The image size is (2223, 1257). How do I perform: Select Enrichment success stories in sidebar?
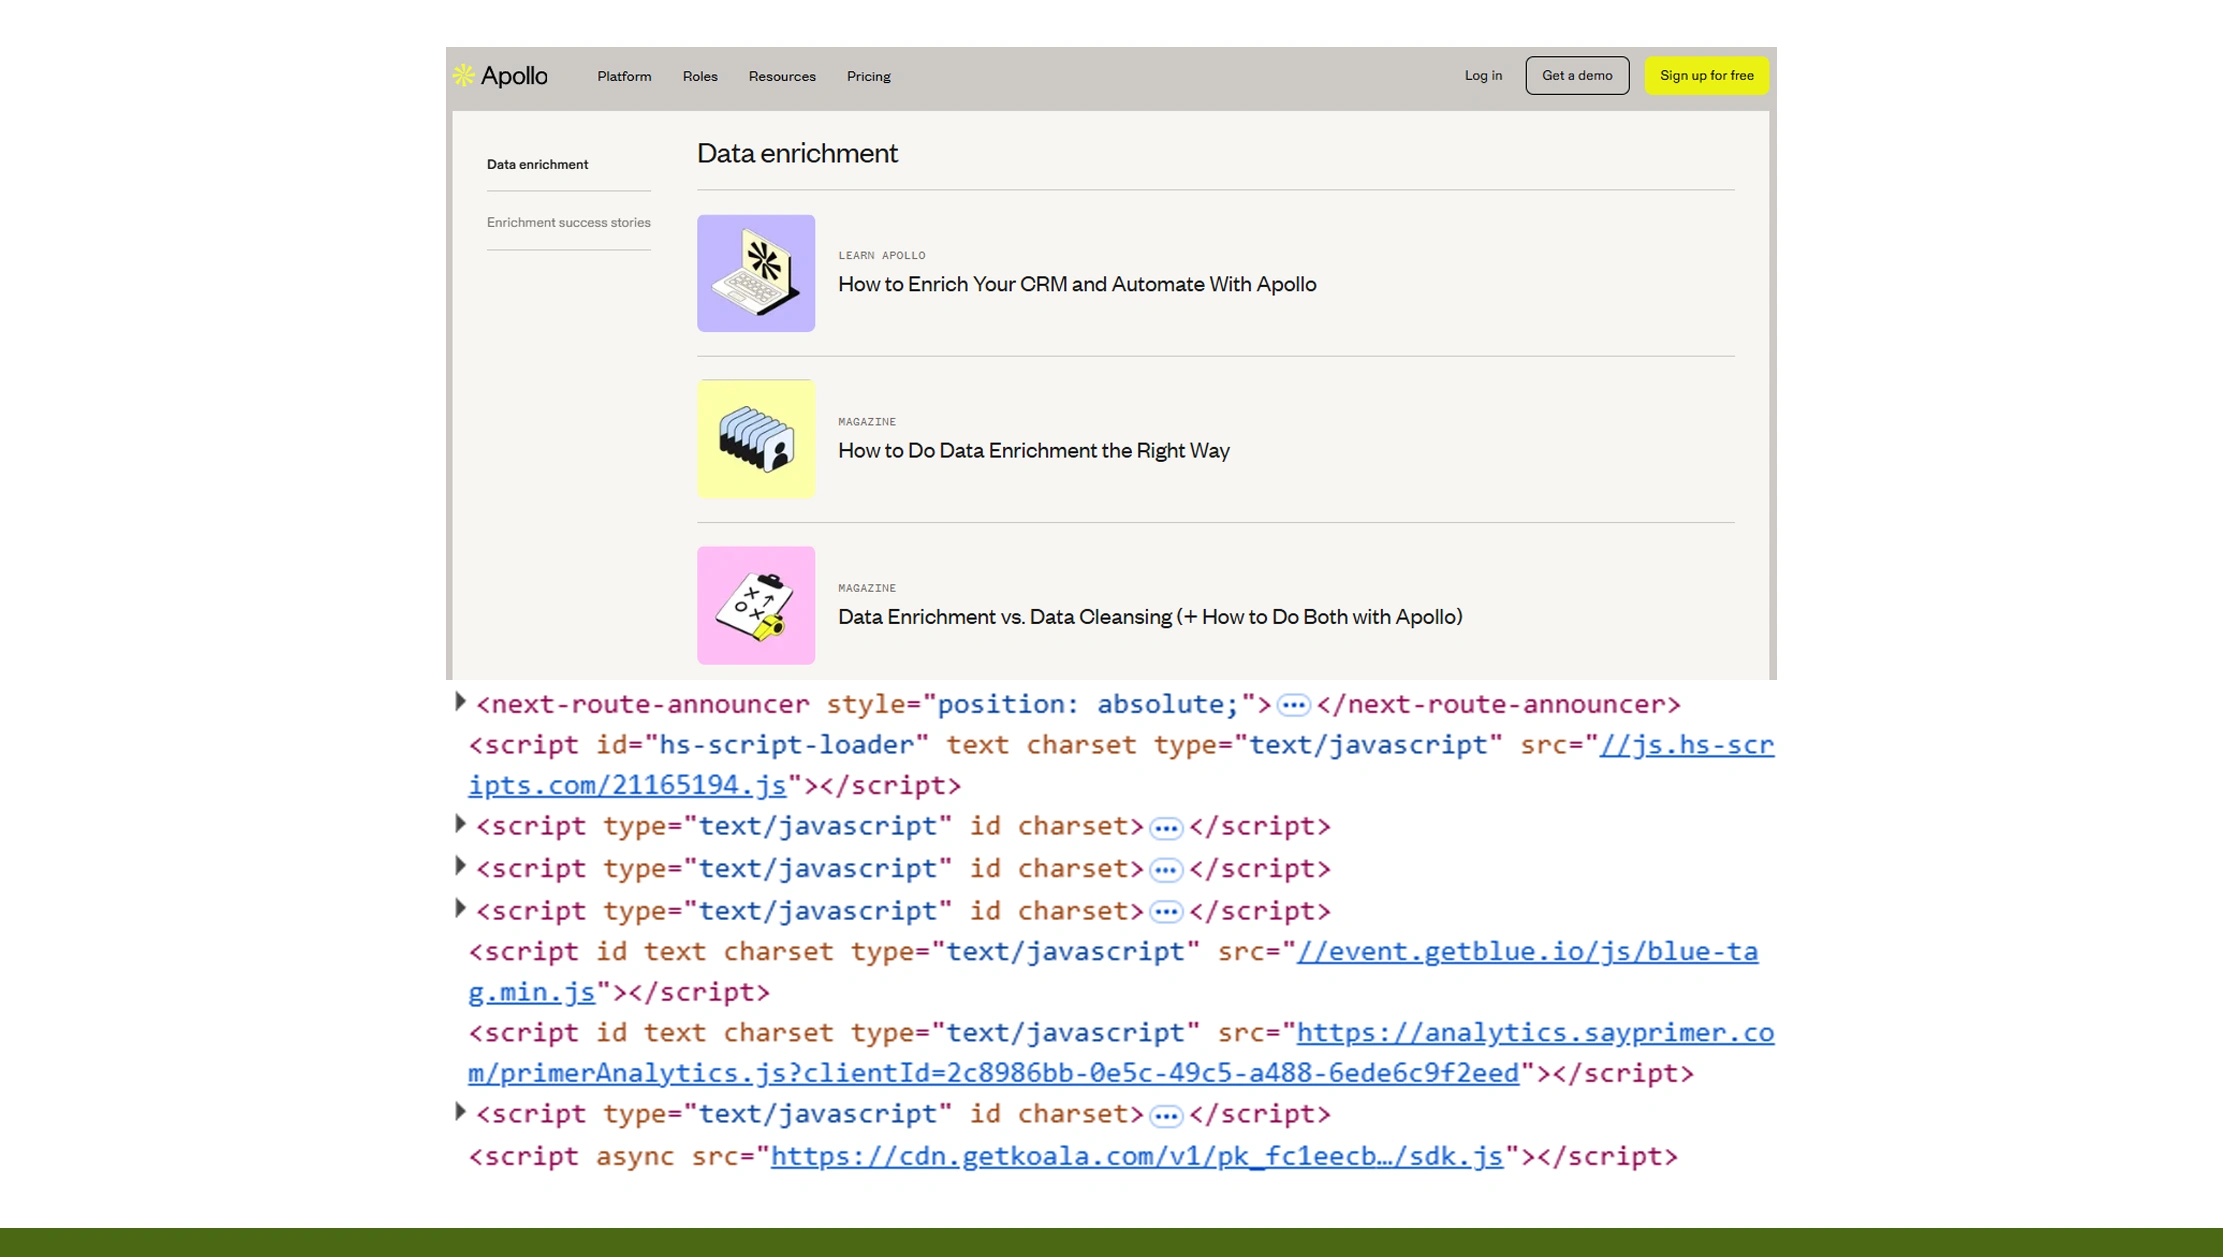pos(568,223)
